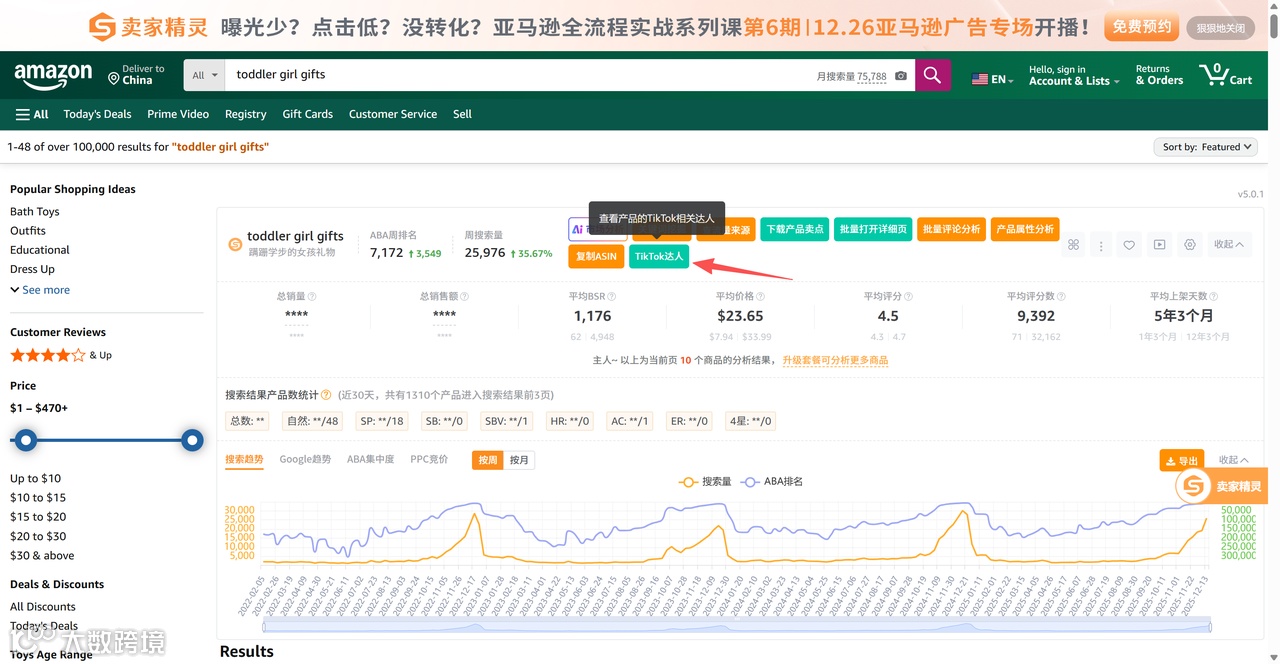
Task: Click the 导出 export button
Action: pos(1181,461)
